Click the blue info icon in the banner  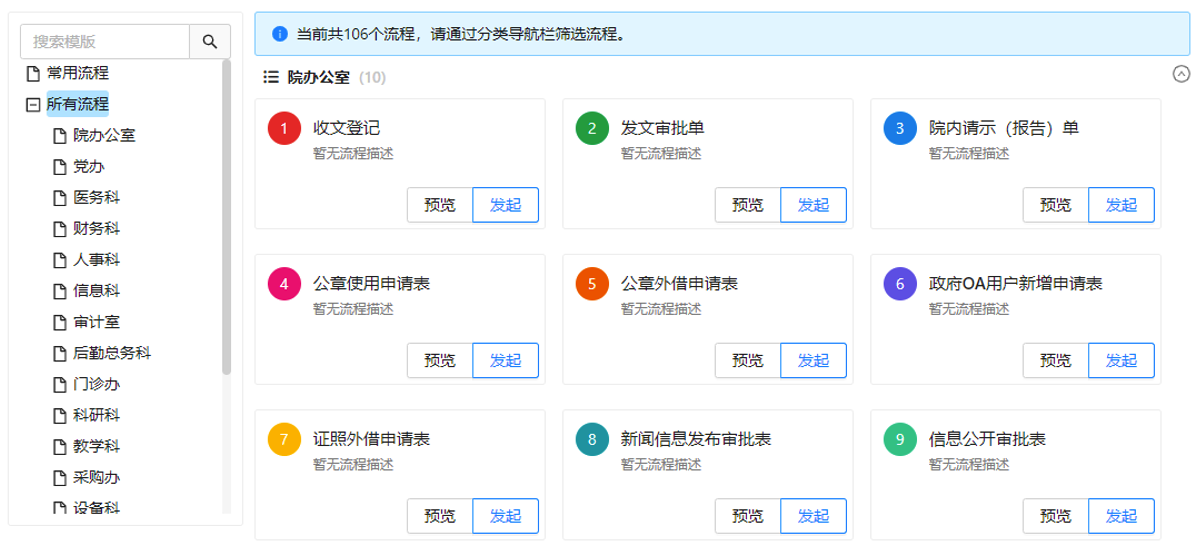(279, 34)
